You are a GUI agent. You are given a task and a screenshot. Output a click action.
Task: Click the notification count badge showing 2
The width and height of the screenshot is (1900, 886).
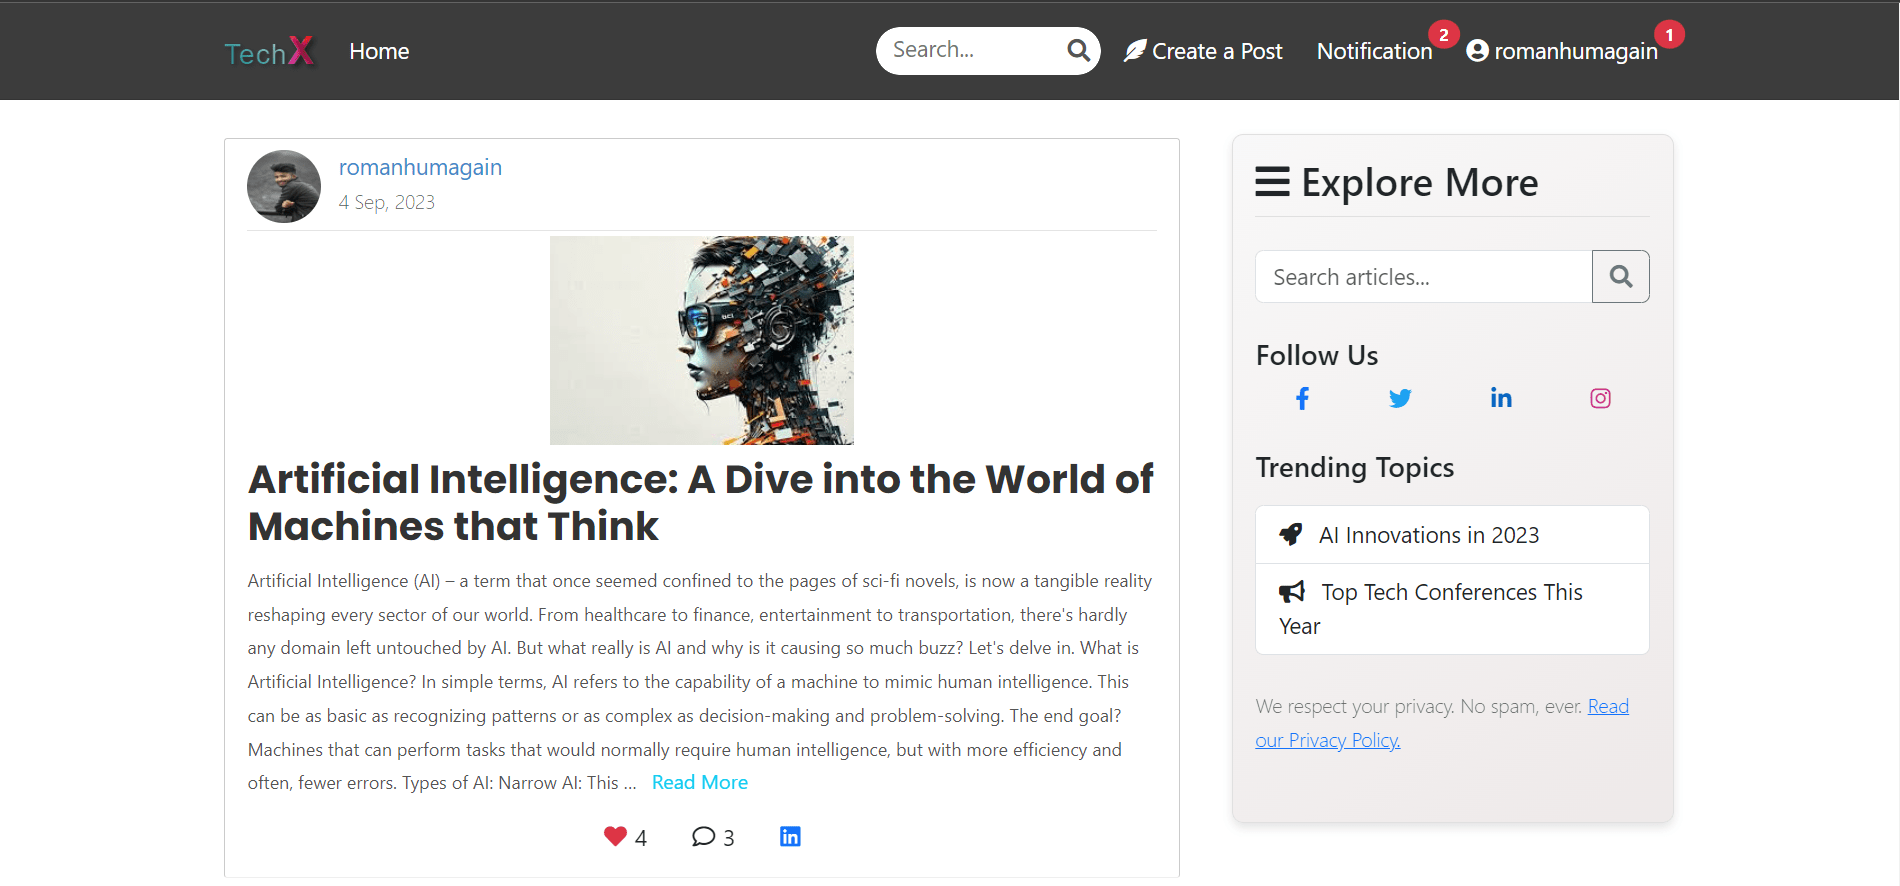tap(1443, 35)
